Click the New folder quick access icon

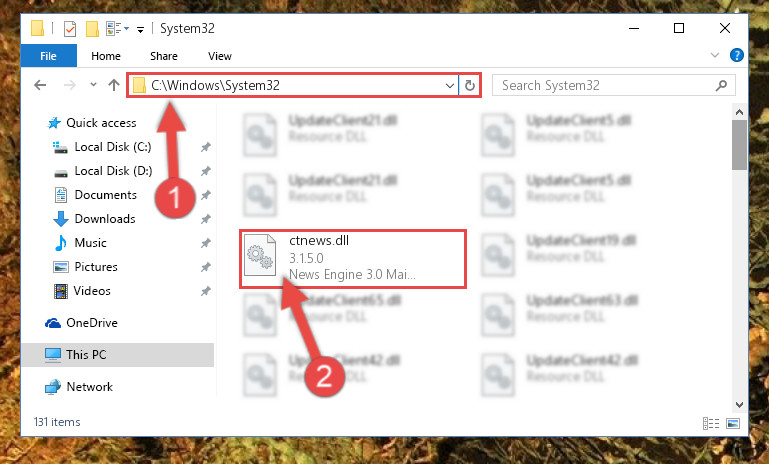pos(92,29)
